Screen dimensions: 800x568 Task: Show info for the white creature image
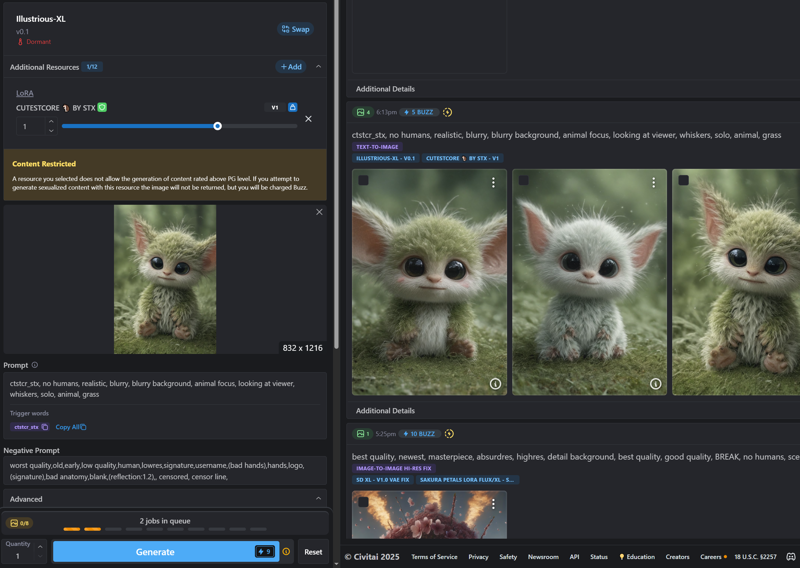[x=656, y=384]
